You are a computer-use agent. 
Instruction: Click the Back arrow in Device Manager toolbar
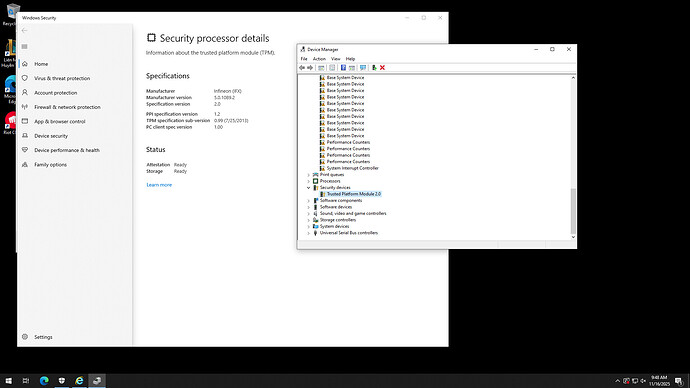click(x=302, y=68)
